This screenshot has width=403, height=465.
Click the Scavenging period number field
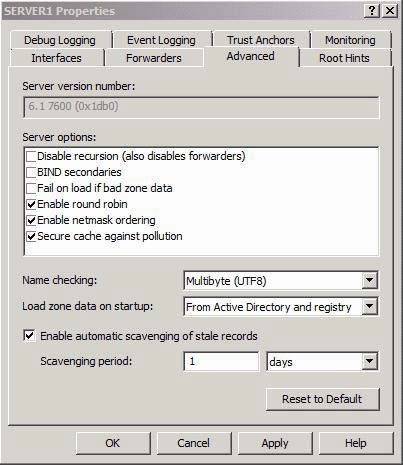[x=221, y=361]
